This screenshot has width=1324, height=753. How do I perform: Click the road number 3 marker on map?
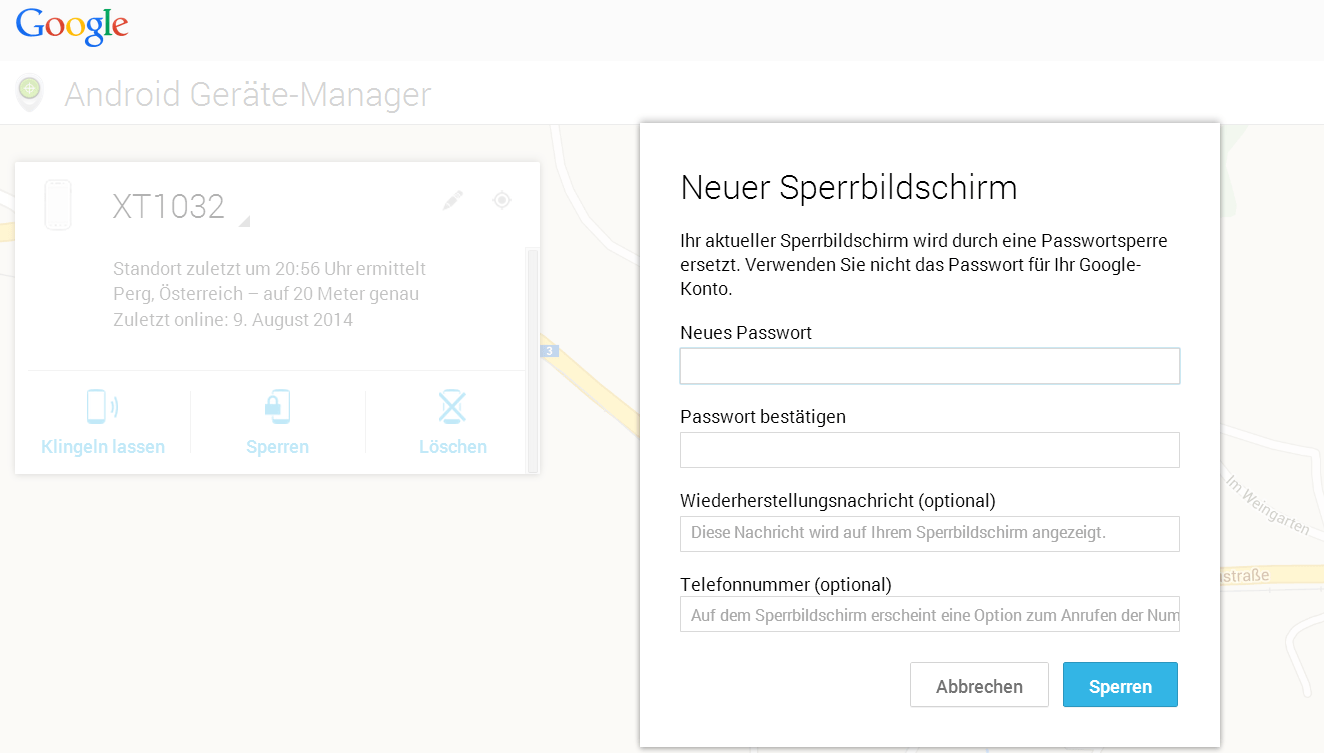tap(549, 351)
